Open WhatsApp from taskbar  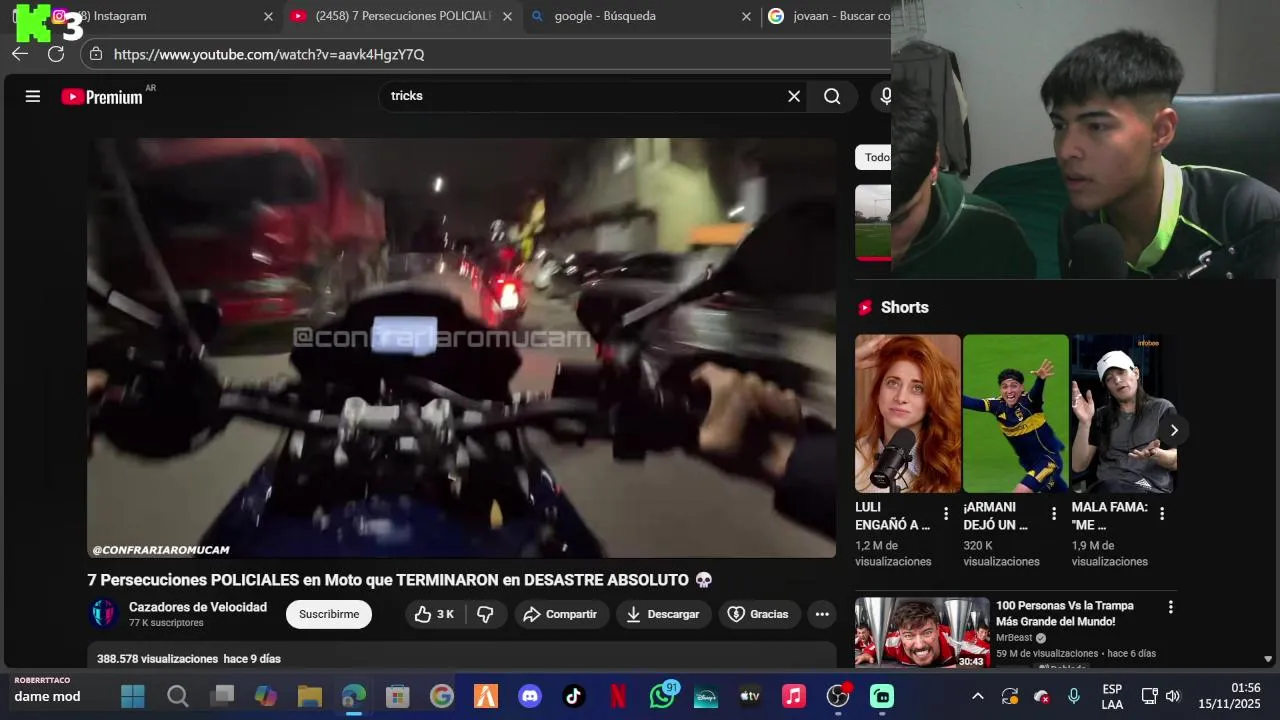click(662, 696)
